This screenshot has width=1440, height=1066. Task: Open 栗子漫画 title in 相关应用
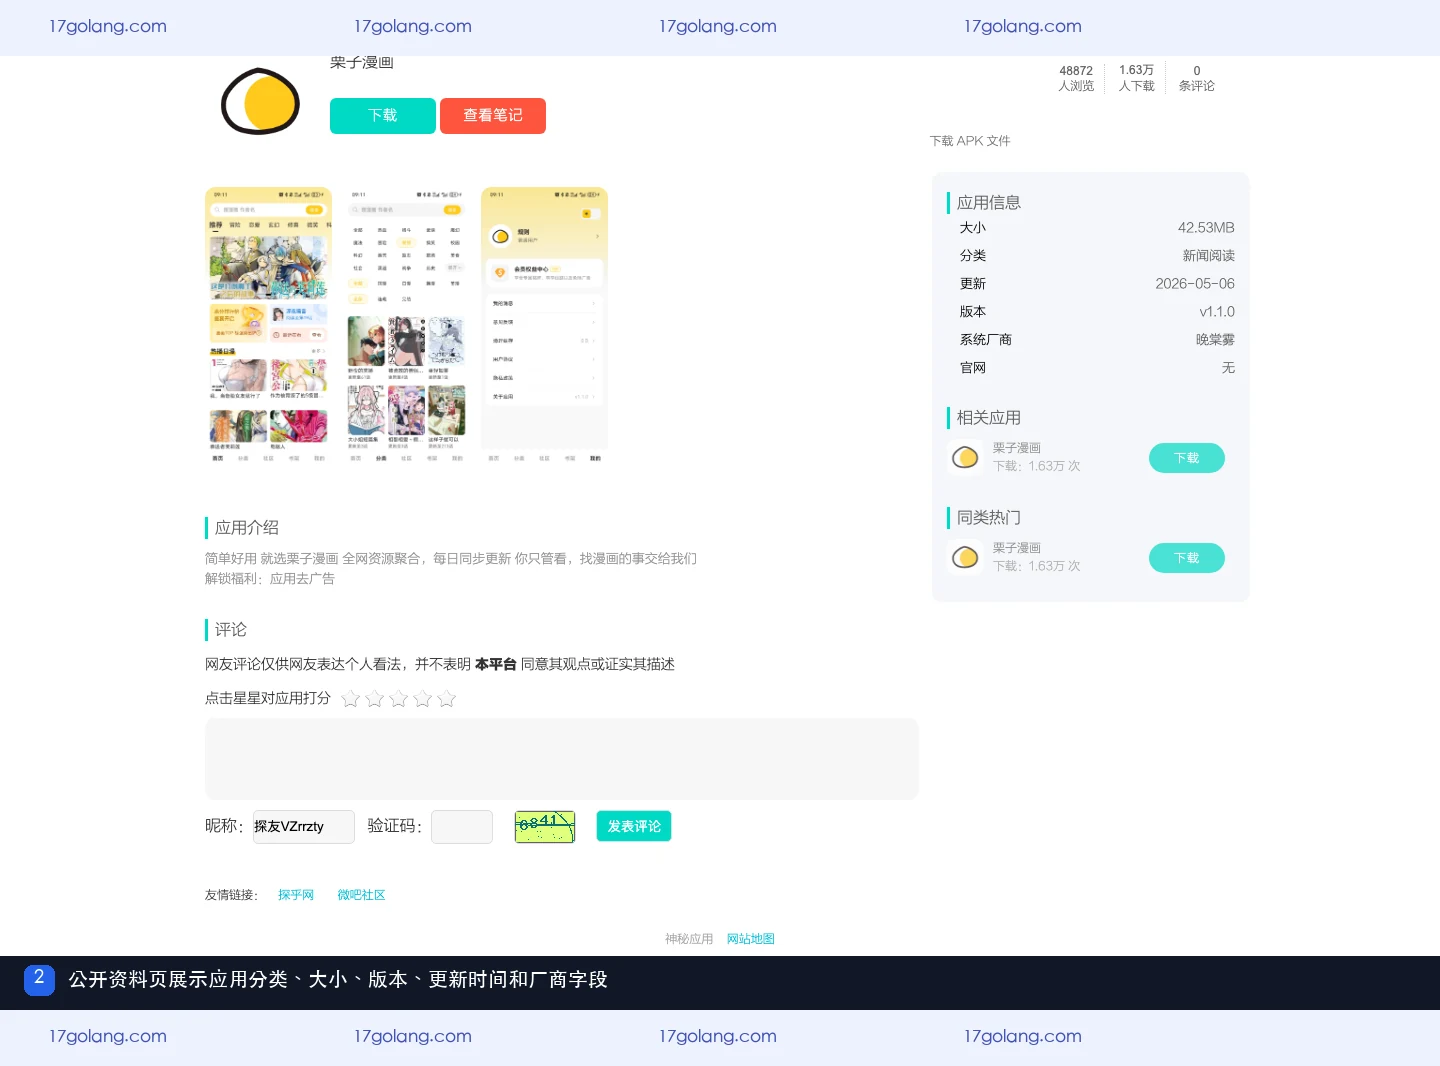pyautogui.click(x=1017, y=448)
